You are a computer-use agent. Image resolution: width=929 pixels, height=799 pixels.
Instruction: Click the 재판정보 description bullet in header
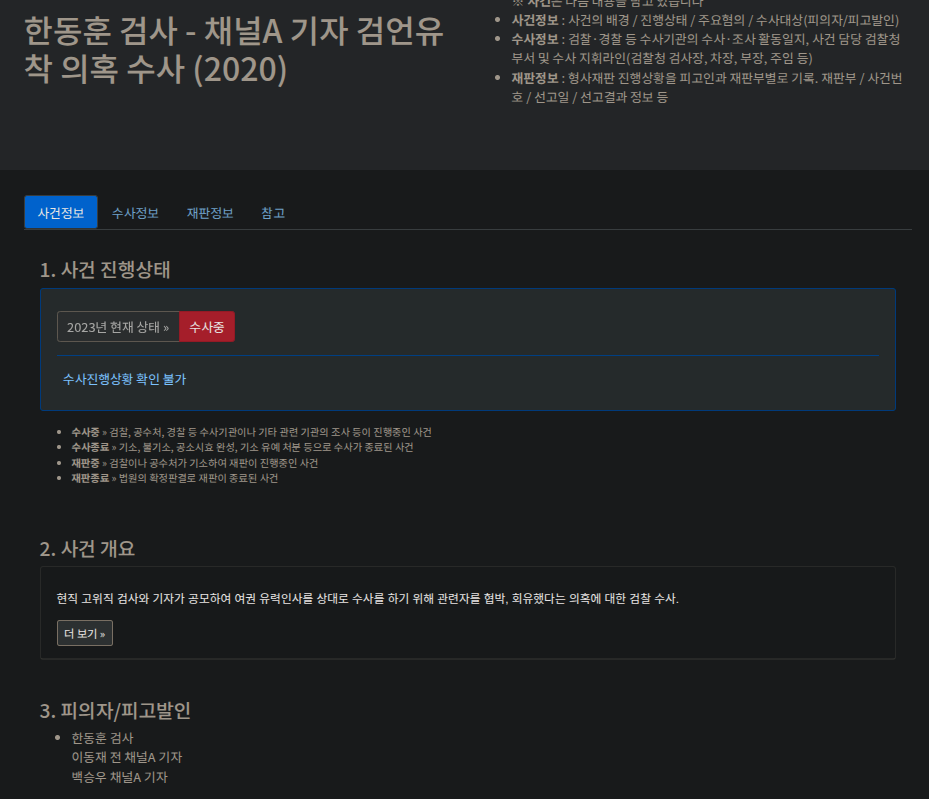(707, 88)
